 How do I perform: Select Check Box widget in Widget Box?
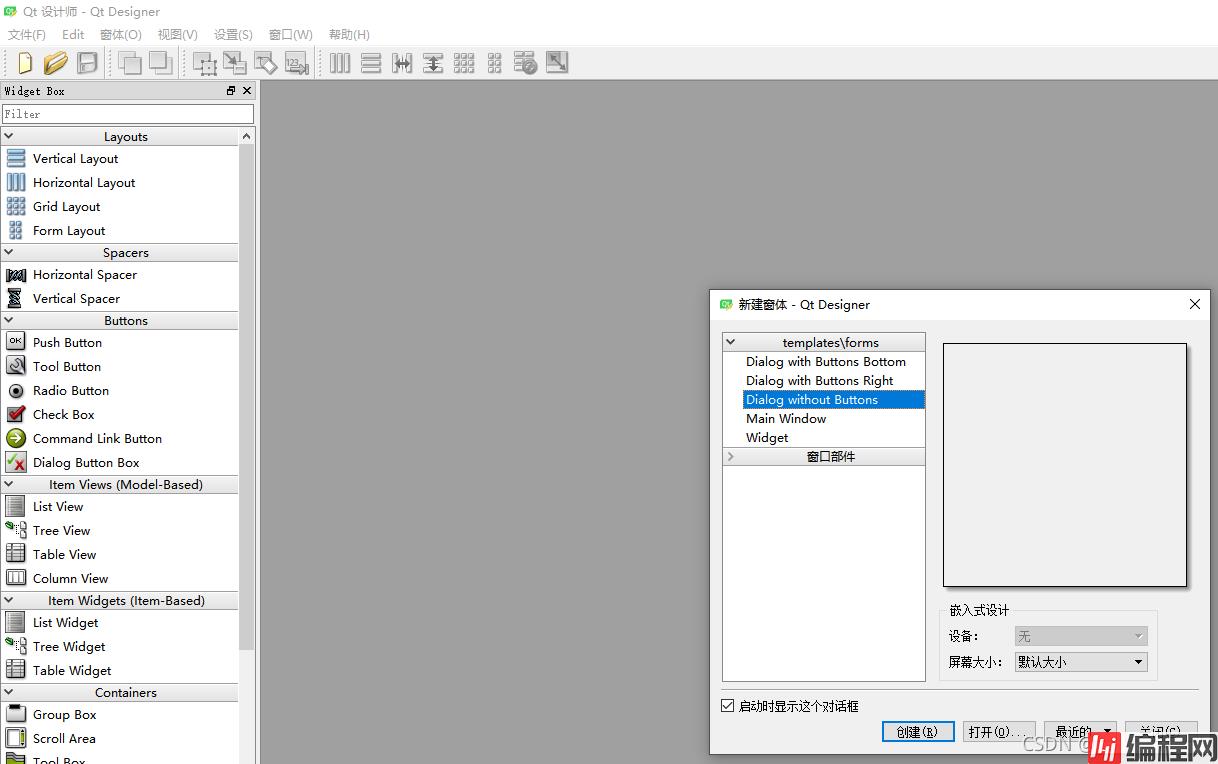tap(63, 415)
